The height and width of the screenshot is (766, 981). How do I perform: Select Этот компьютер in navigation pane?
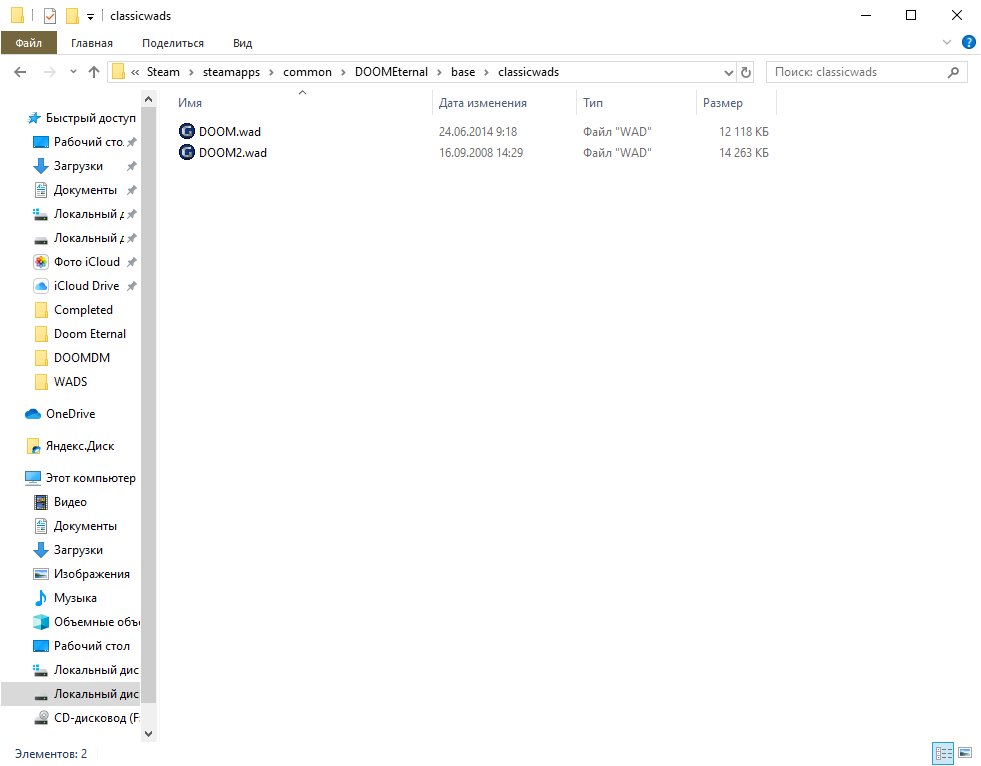tap(90, 477)
